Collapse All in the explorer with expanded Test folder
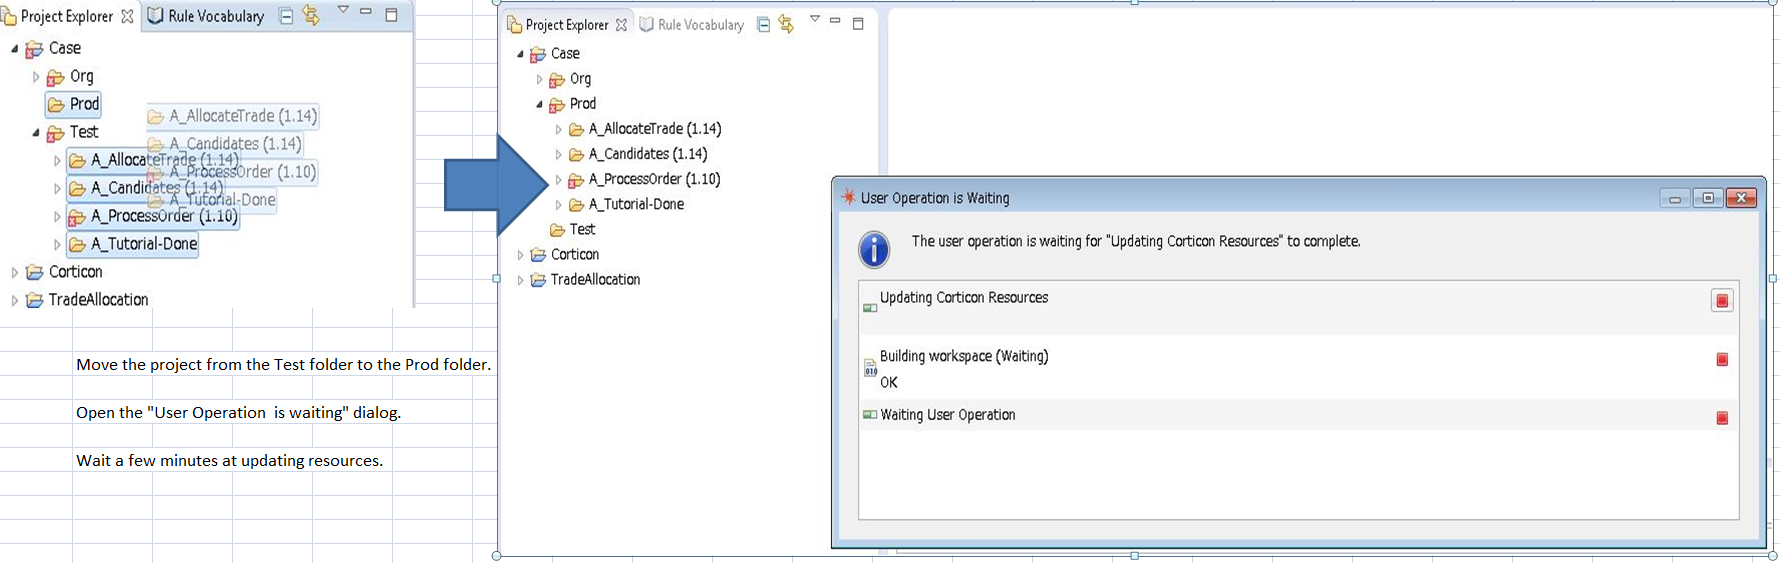Screen dimensions: 1780x563 click(286, 16)
